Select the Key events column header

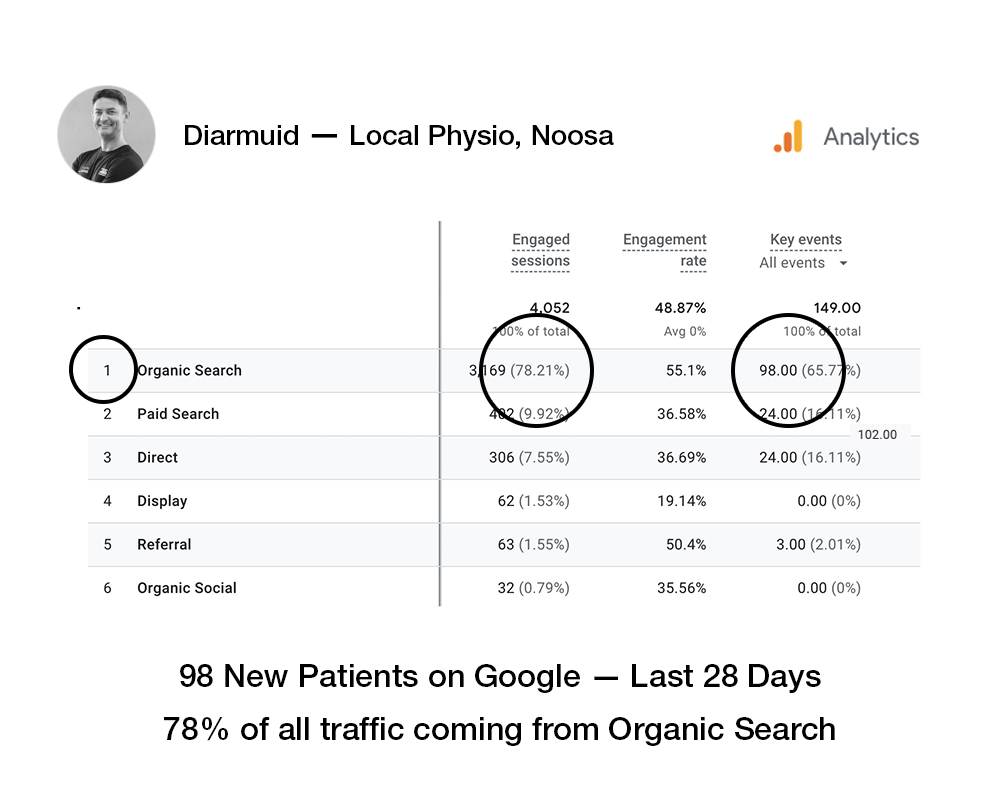[806, 239]
